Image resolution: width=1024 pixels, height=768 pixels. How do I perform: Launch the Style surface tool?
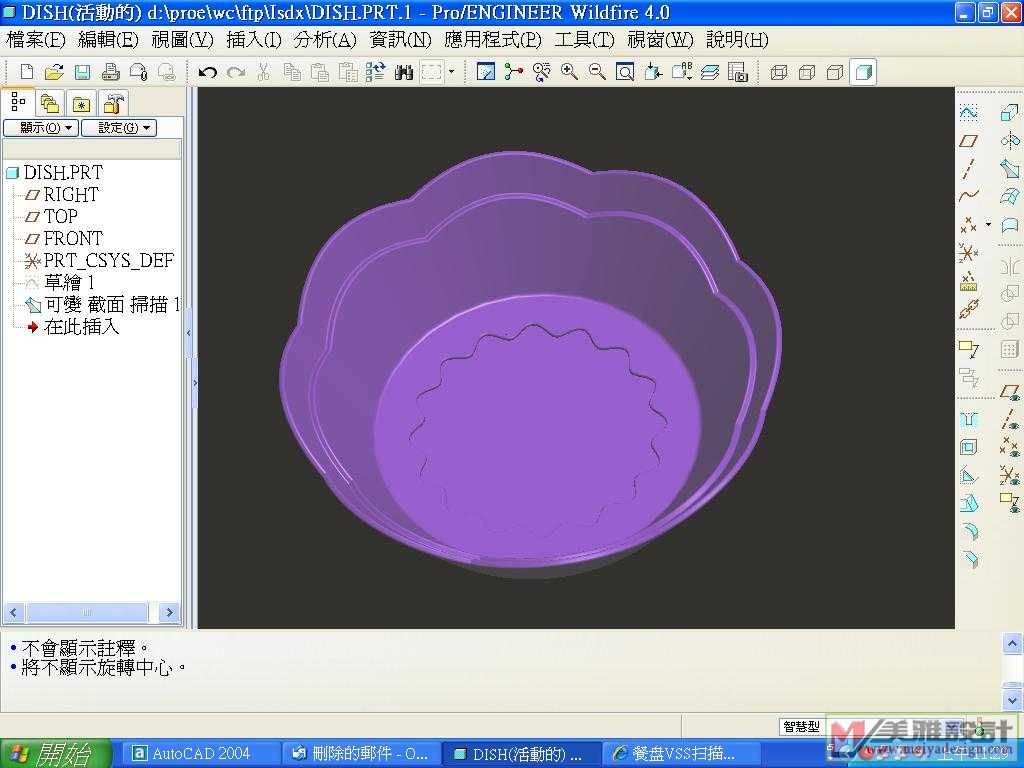click(1010, 225)
